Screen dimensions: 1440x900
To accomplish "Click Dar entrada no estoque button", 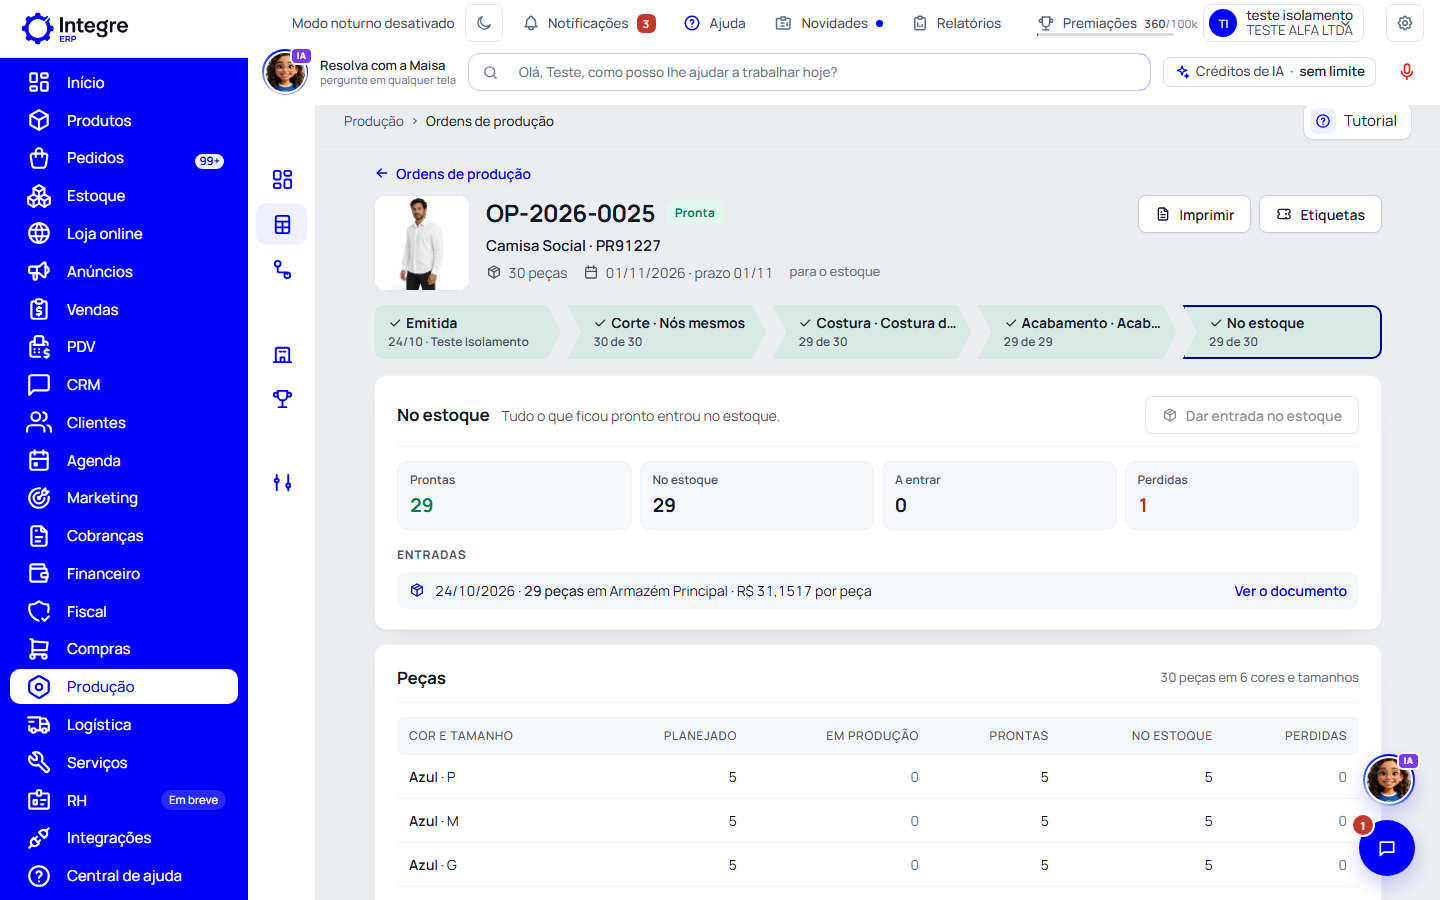I will pyautogui.click(x=1252, y=416).
